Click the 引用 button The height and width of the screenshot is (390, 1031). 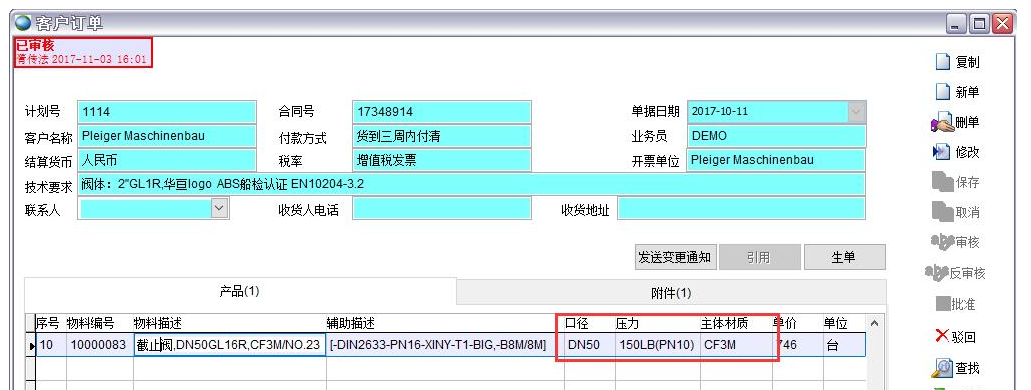[x=759, y=257]
